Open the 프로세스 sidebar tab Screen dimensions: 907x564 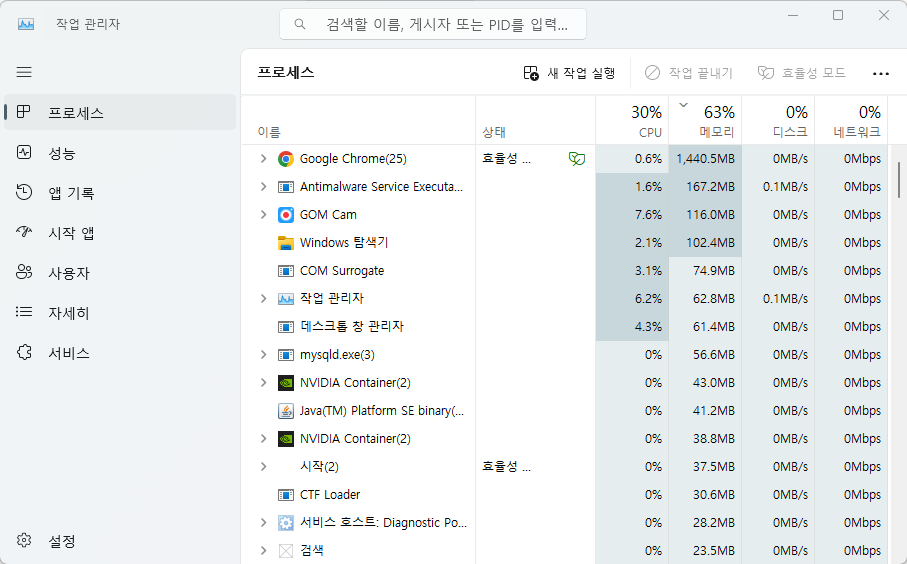click(120, 112)
